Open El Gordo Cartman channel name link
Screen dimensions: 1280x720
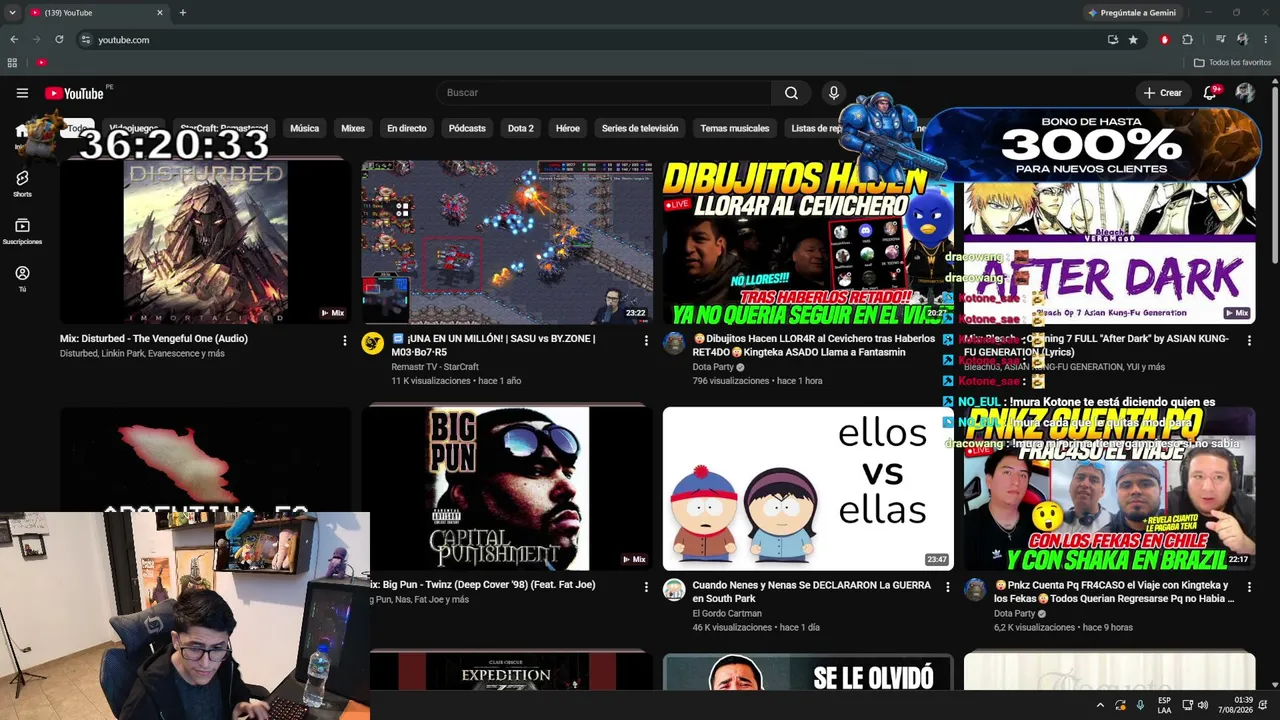(x=727, y=613)
